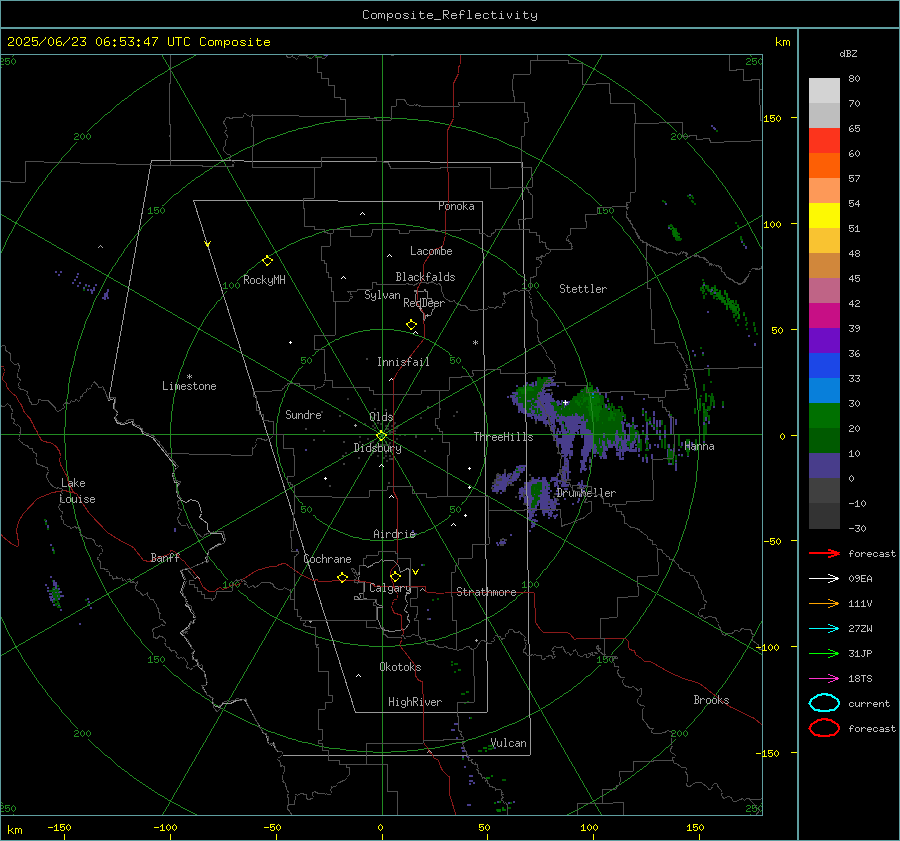Click the Okotoks label on map
The image size is (900, 841).
400,667
